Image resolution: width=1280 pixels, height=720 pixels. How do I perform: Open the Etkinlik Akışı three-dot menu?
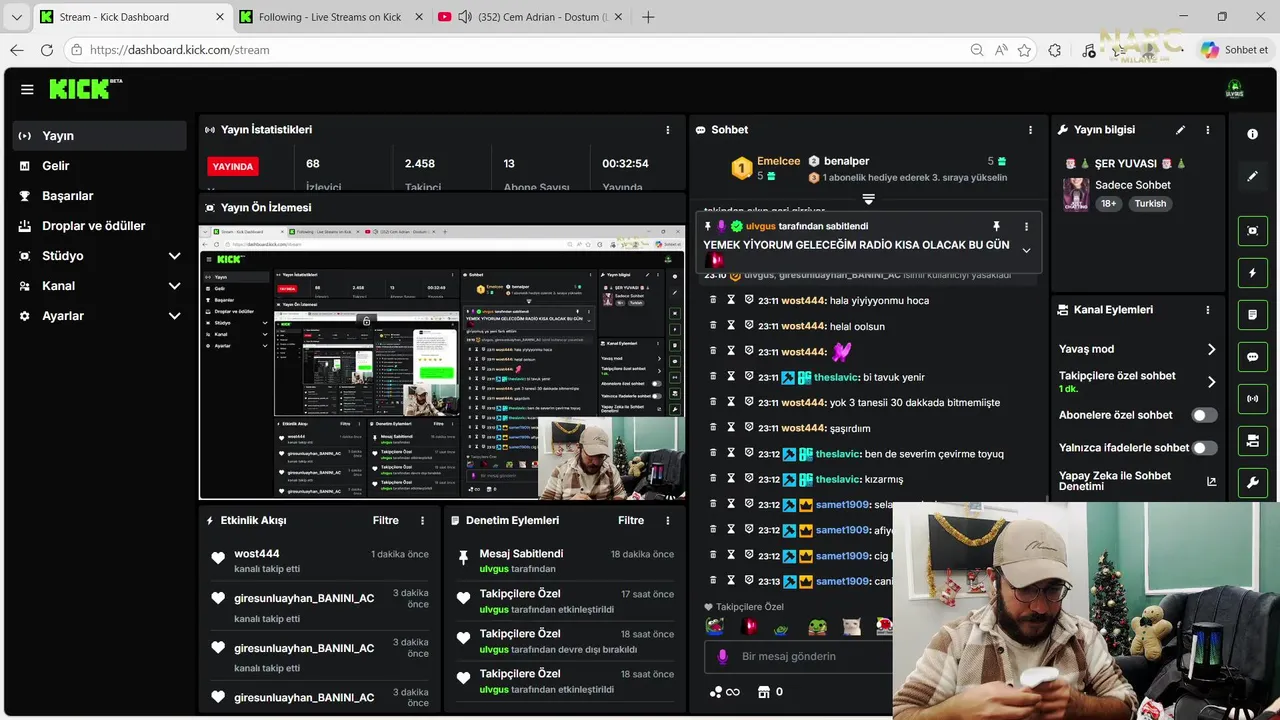pyautogui.click(x=422, y=521)
